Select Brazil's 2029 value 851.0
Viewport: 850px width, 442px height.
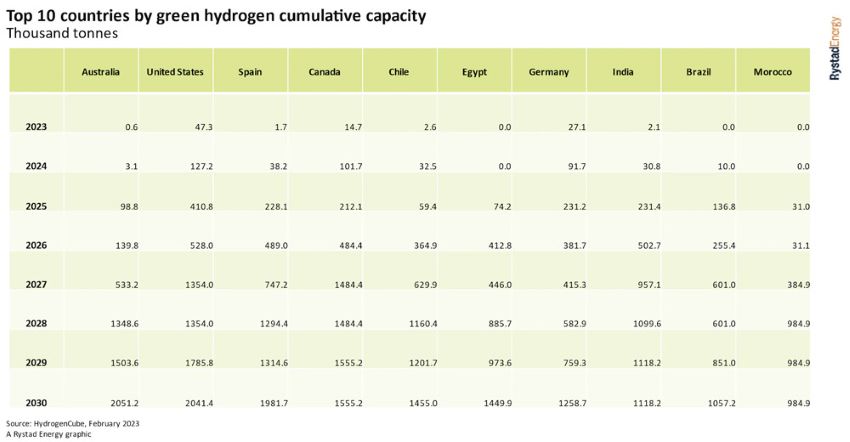pos(723,362)
